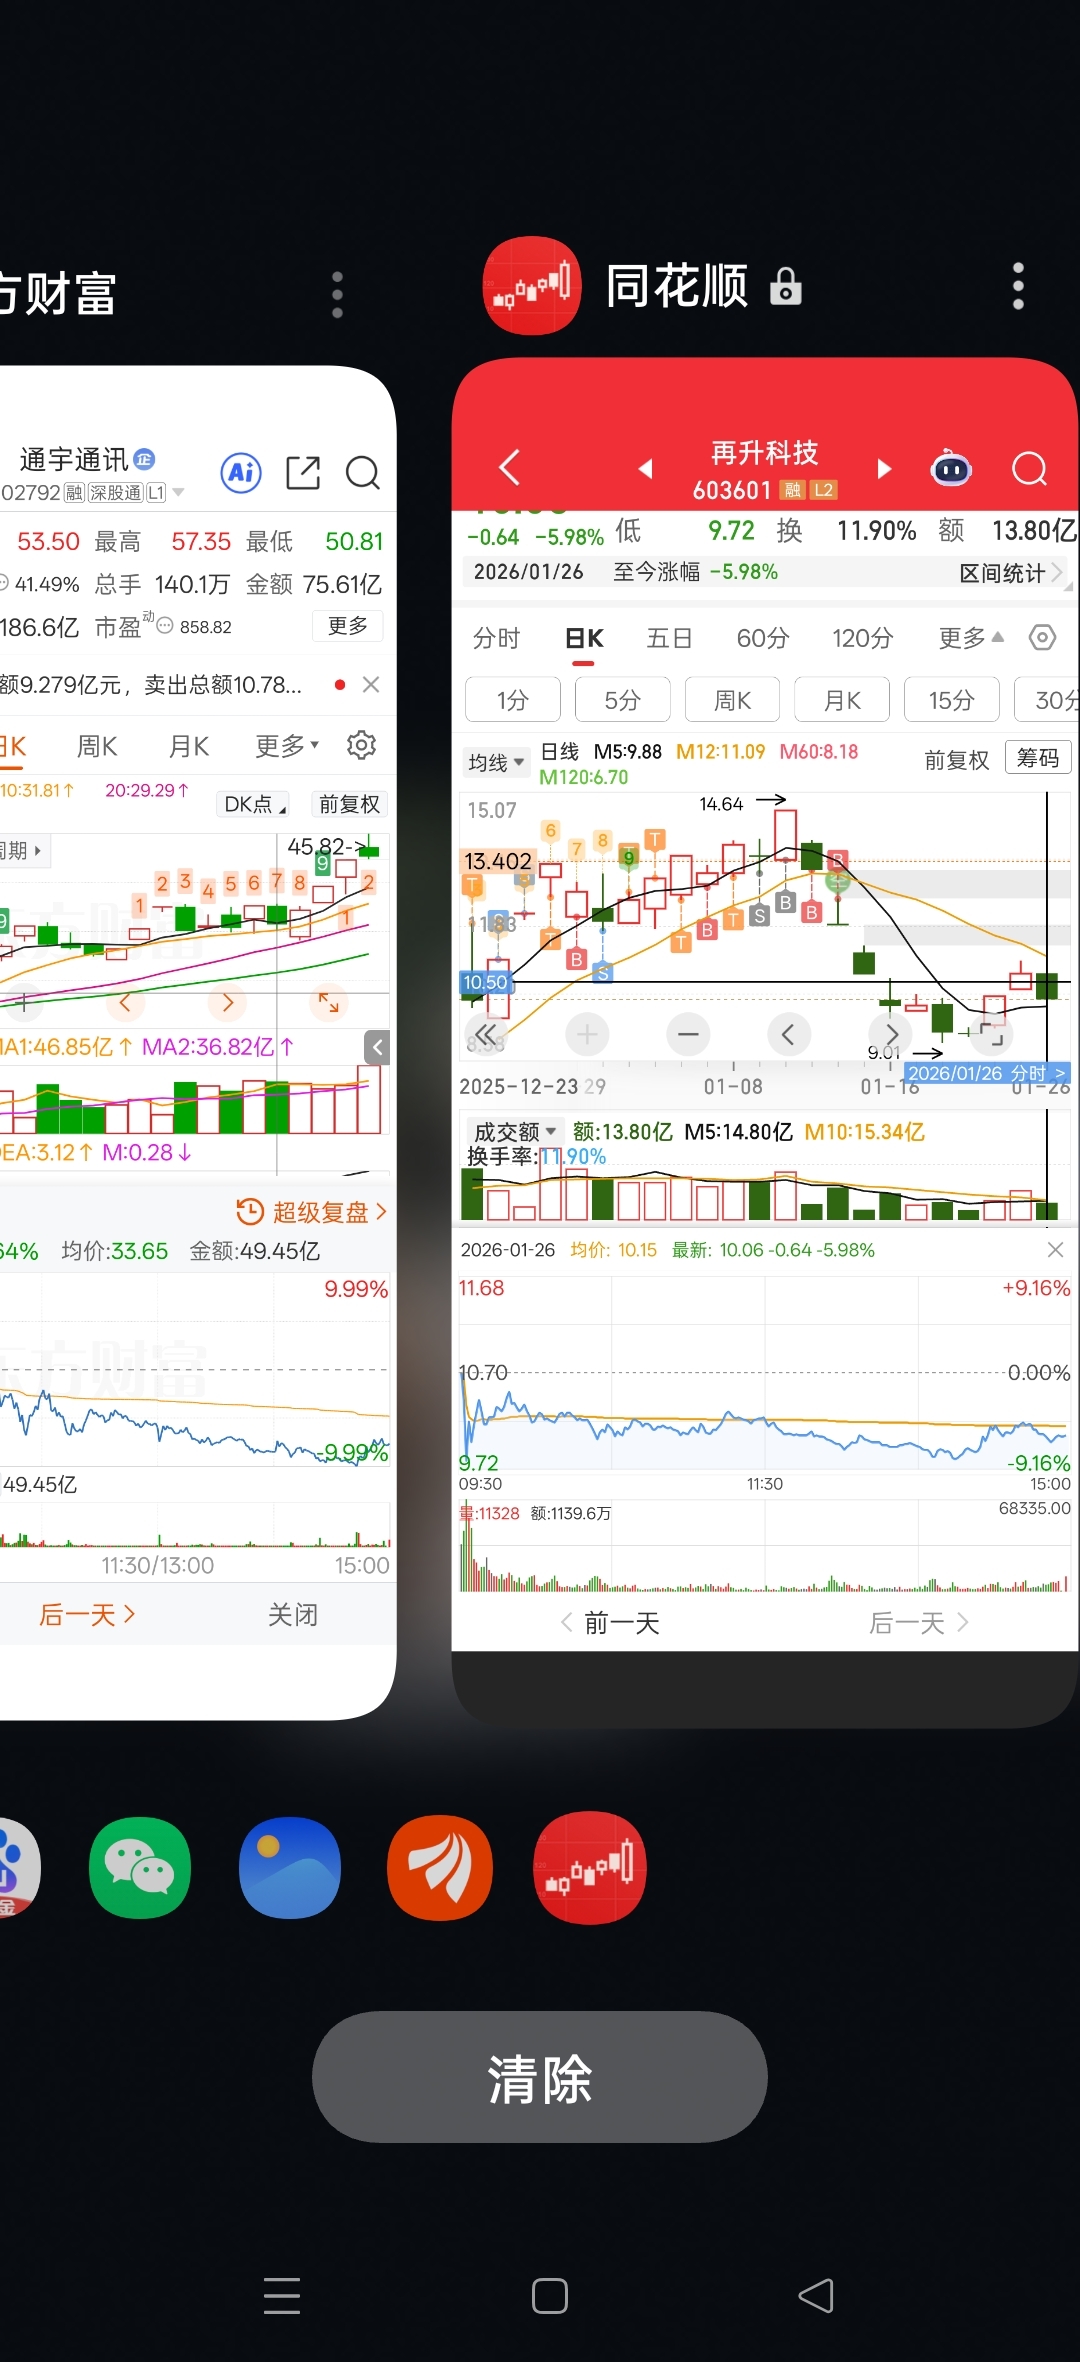This screenshot has width=1080, height=2362.
Task: Clear all recent apps with 清除
Action: coord(540,2077)
